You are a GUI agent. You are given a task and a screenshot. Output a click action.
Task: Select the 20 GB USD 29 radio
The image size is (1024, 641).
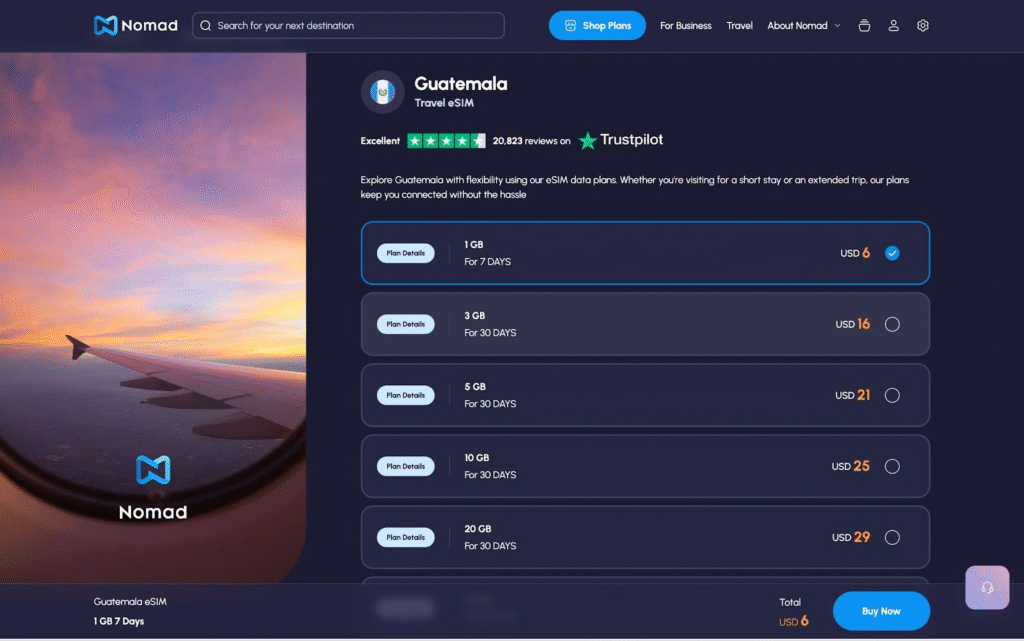[892, 538]
